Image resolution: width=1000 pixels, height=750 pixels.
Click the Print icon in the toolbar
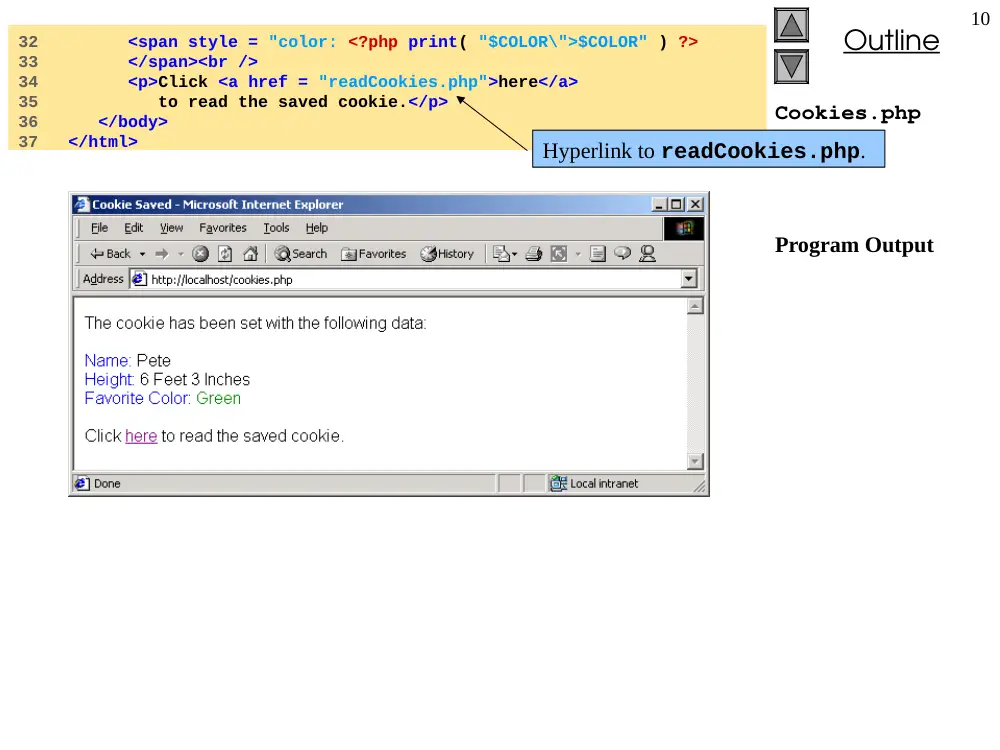534,254
